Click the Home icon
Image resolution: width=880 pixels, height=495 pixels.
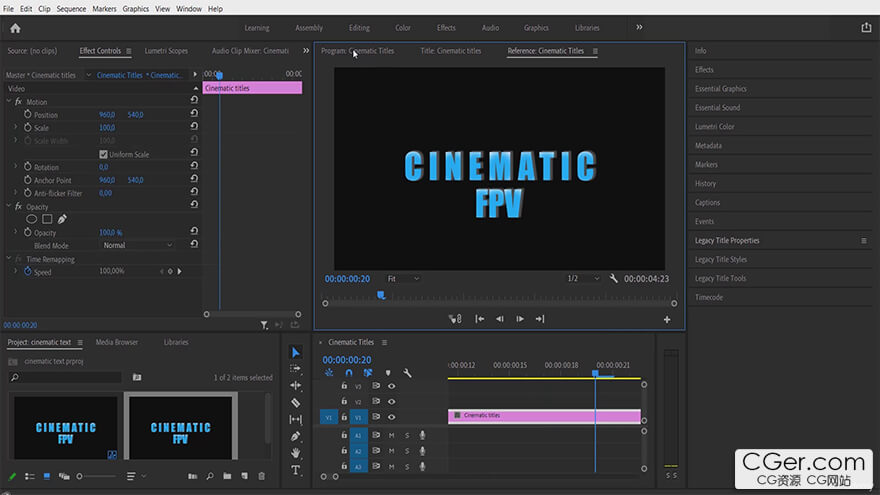pos(15,28)
